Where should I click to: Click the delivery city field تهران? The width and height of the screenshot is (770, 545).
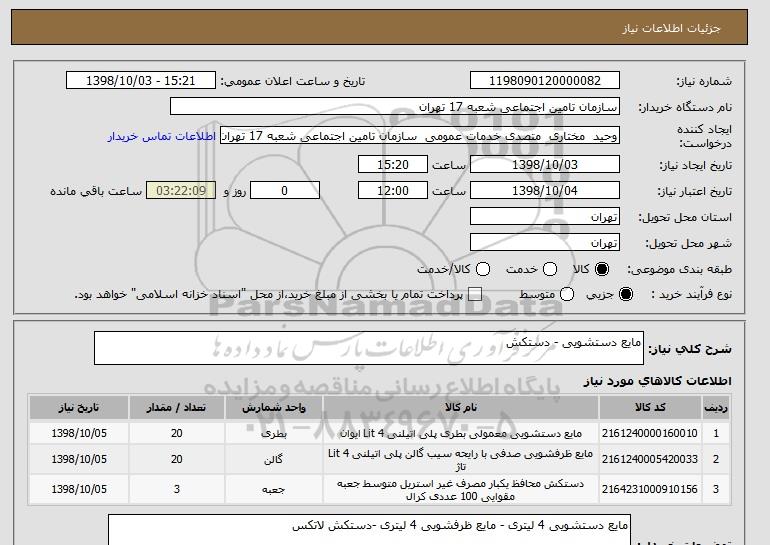point(545,243)
